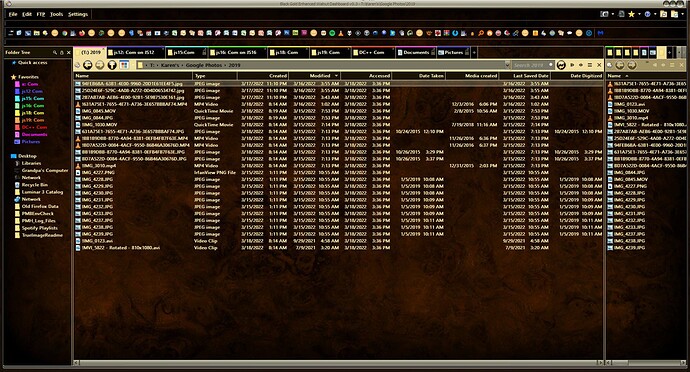Select file IMG_4227.PNG in left pane
Image resolution: width=690 pixels, height=372 pixels.
click(98, 173)
